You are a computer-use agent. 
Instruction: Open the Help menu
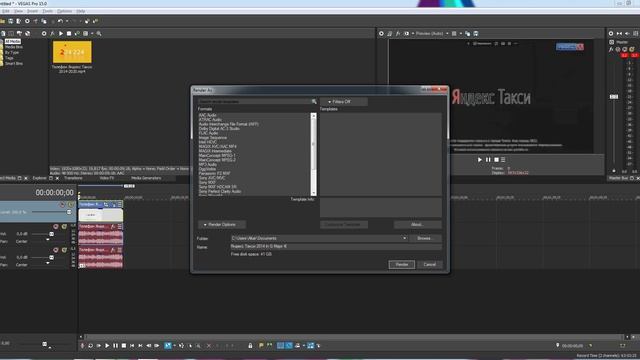click(x=81, y=11)
